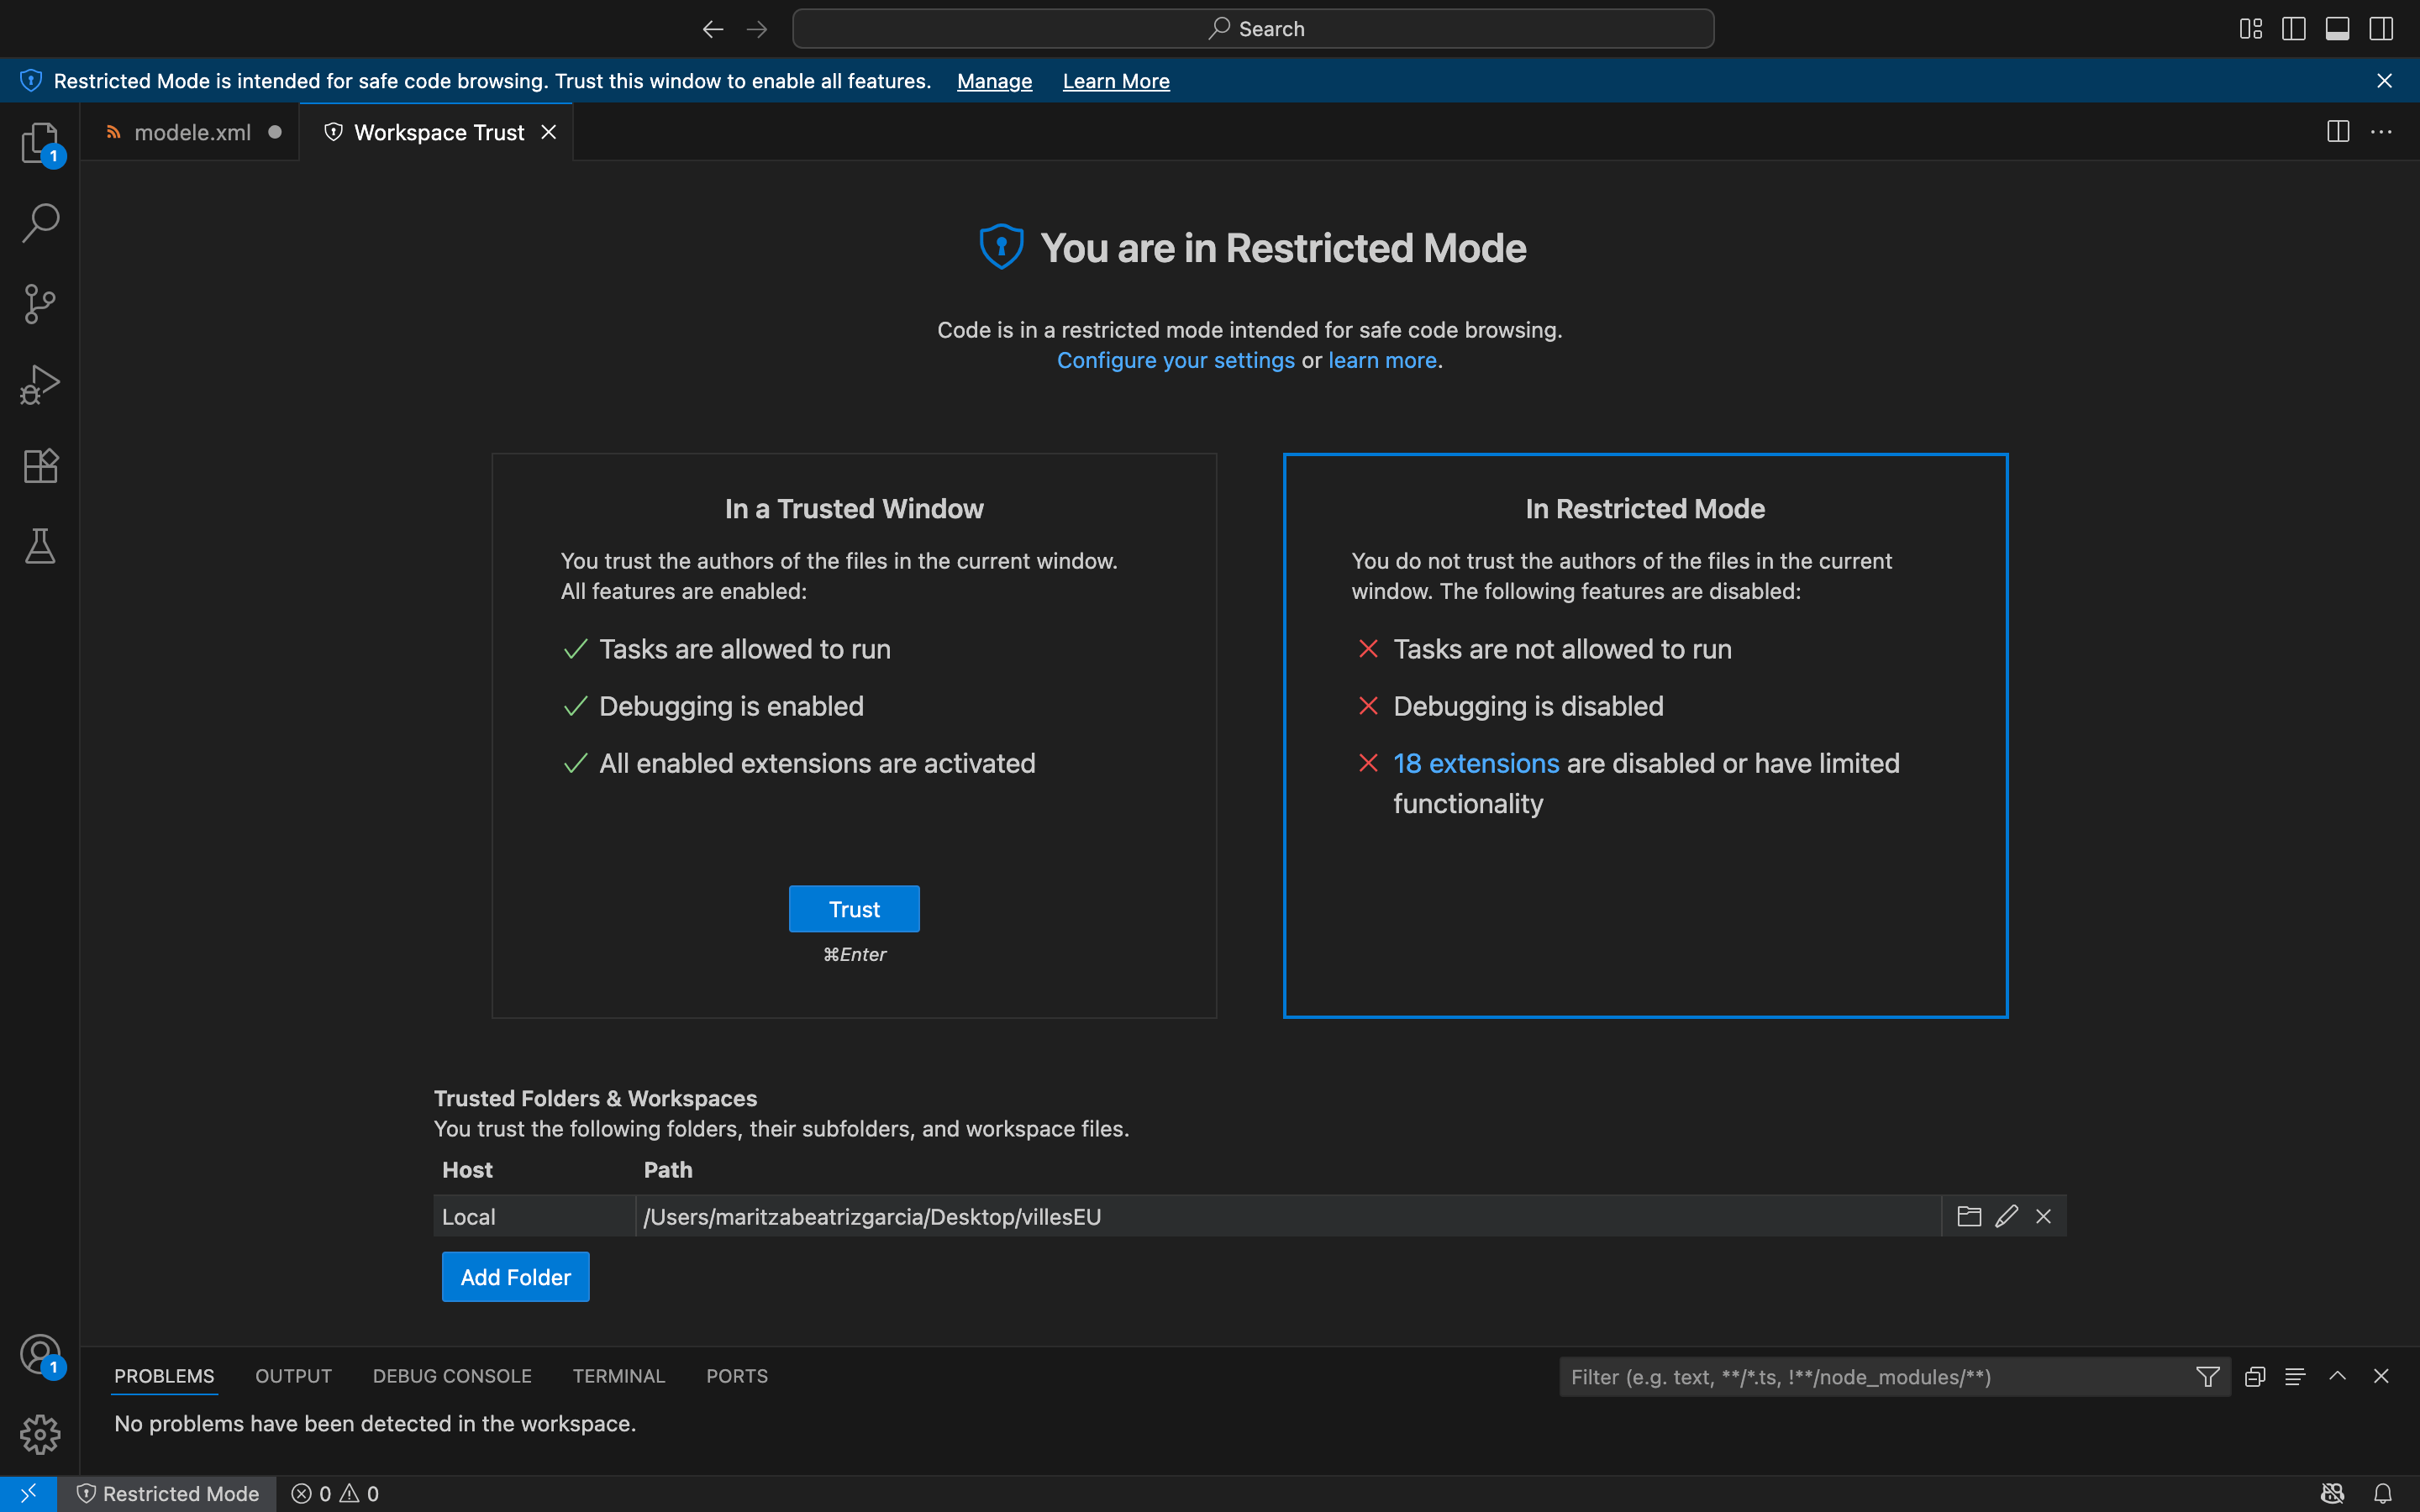Expand the editor actions overflow menu
Screen dimensions: 2420x1512
point(2384,131)
